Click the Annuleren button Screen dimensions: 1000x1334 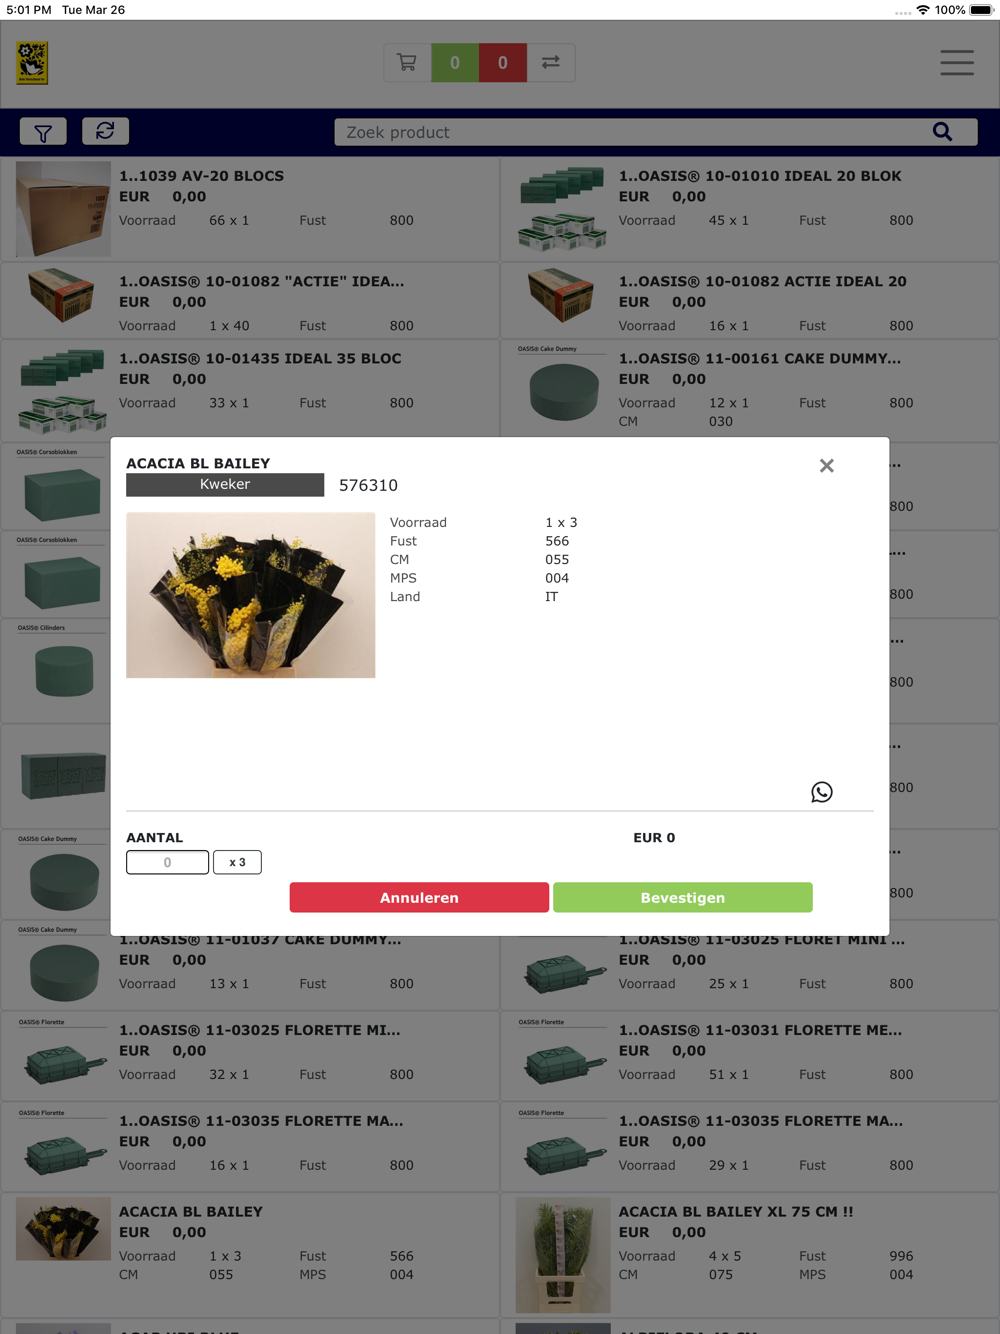(419, 898)
